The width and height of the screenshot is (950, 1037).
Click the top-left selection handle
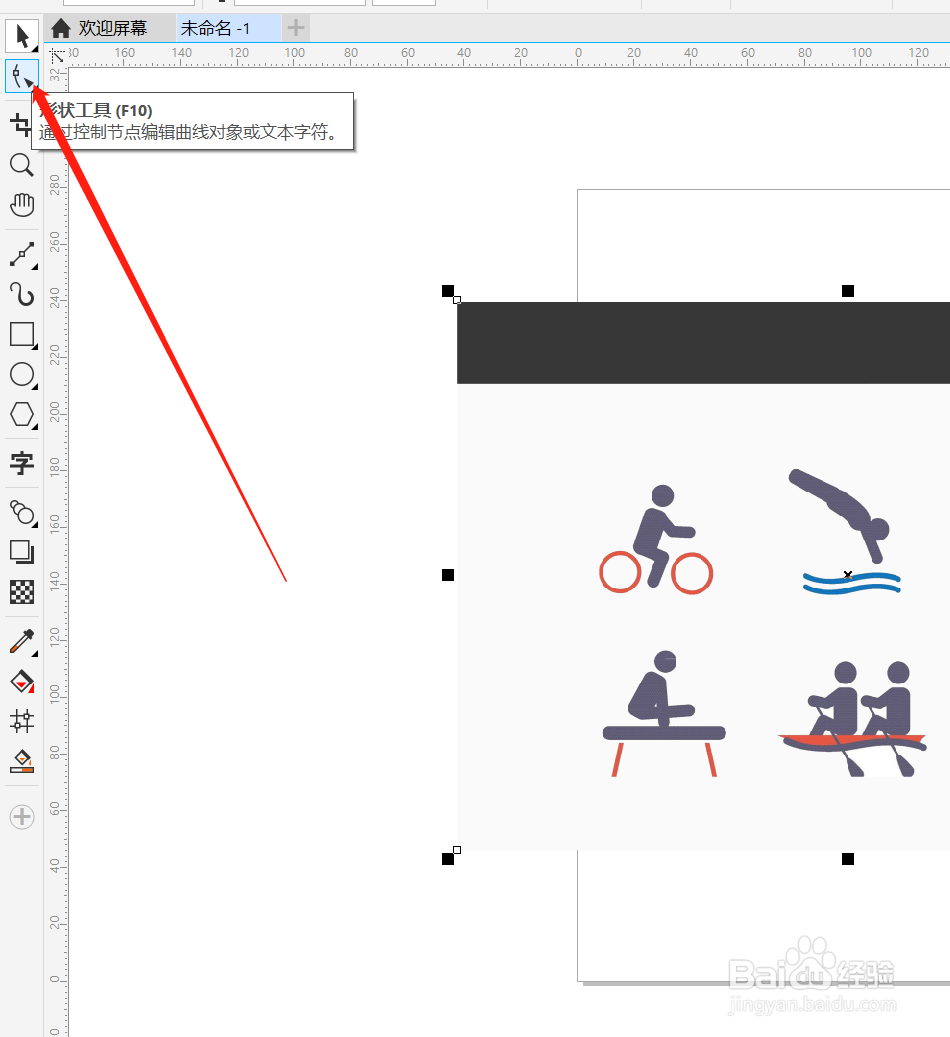448,291
